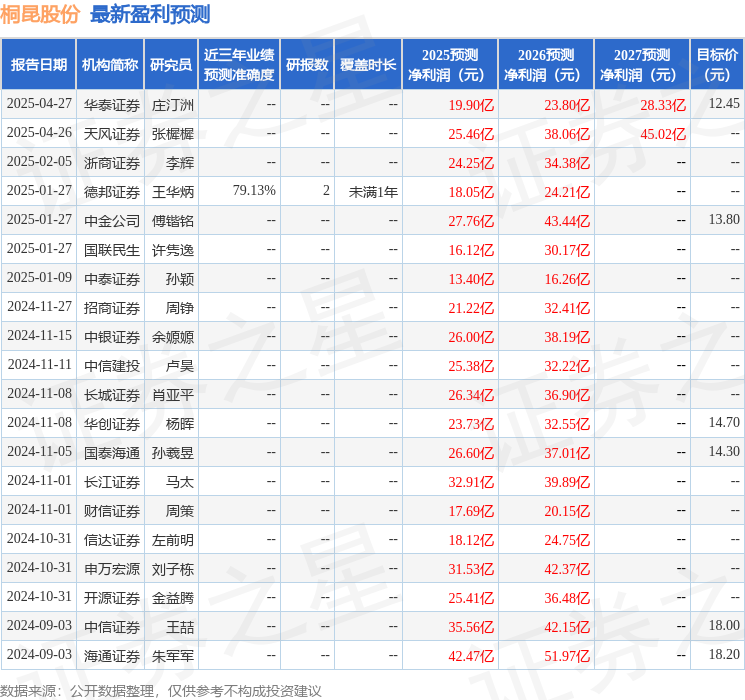Click the 近三年业绩预测准确度 column header
The width and height of the screenshot is (745, 700).
pyautogui.click(x=239, y=65)
